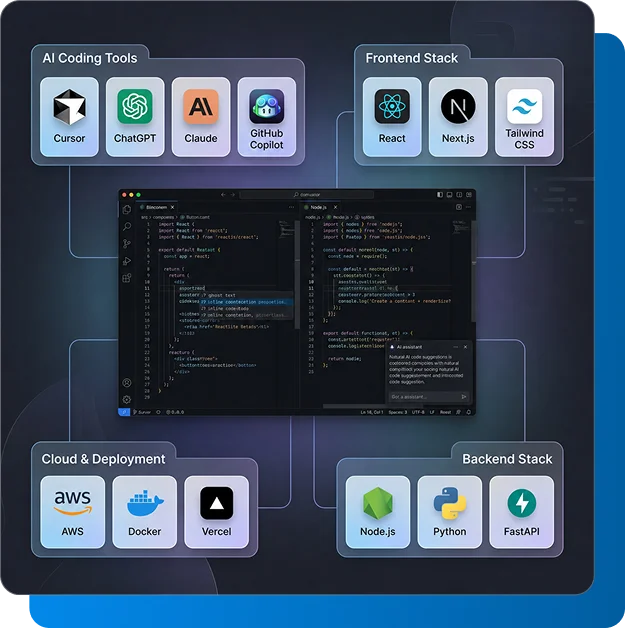The height and width of the screenshot is (628, 625).
Task: Close the AI assistant panel
Action: (465, 347)
